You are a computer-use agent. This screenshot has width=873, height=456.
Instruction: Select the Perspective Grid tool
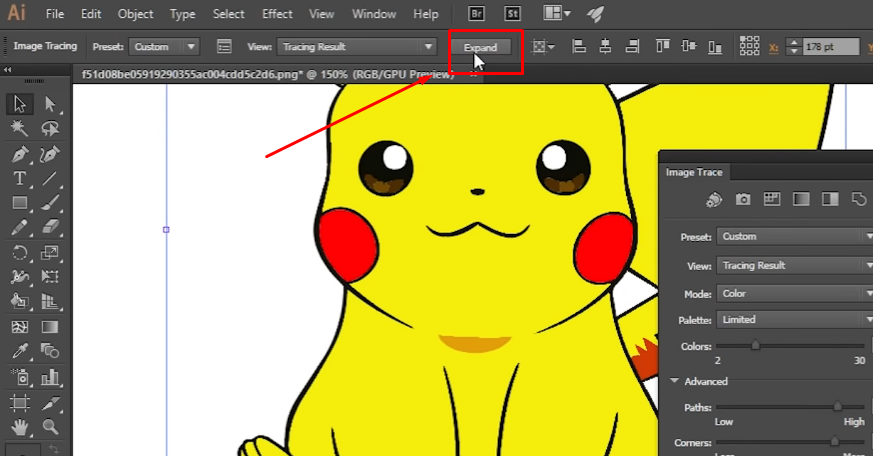(50, 301)
